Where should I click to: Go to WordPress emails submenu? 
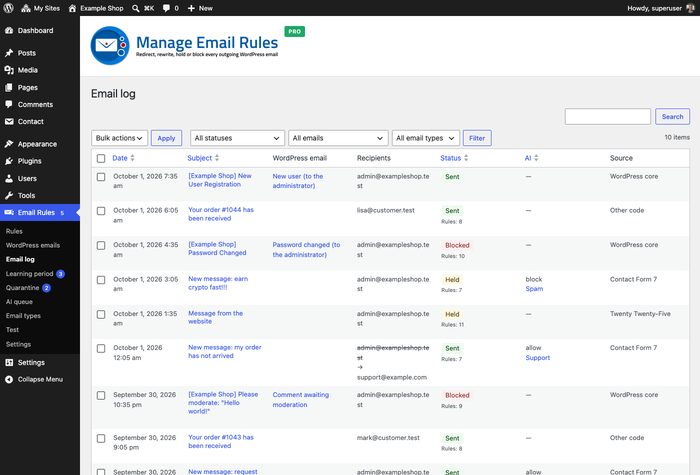tap(33, 245)
